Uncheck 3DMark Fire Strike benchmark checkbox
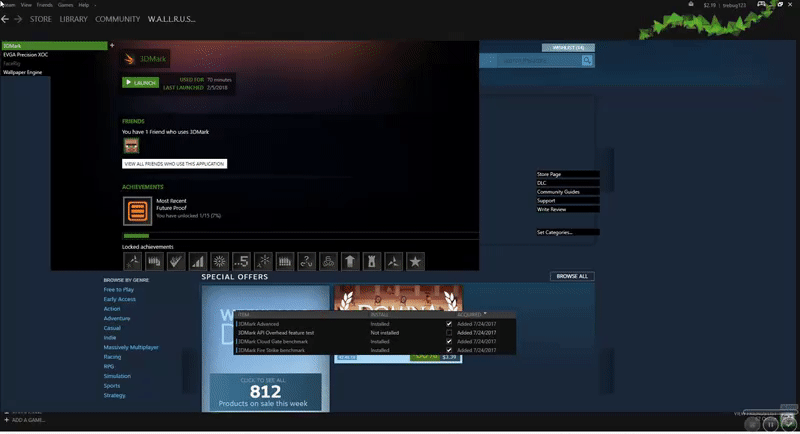The height and width of the screenshot is (434, 800). point(449,350)
